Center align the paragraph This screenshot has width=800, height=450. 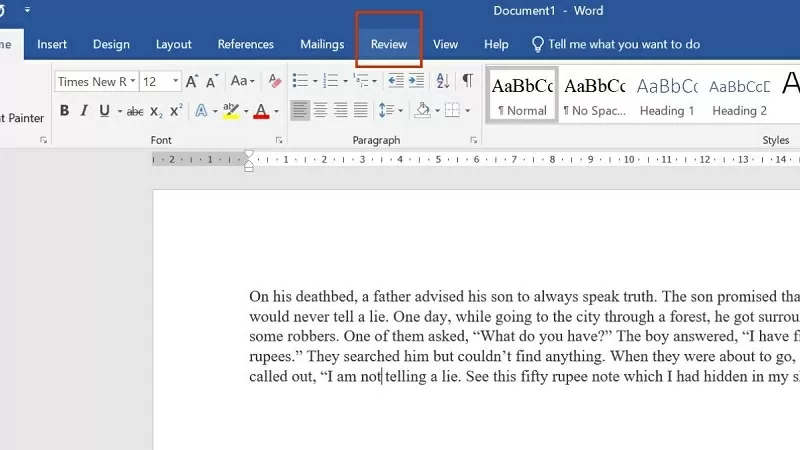(321, 110)
